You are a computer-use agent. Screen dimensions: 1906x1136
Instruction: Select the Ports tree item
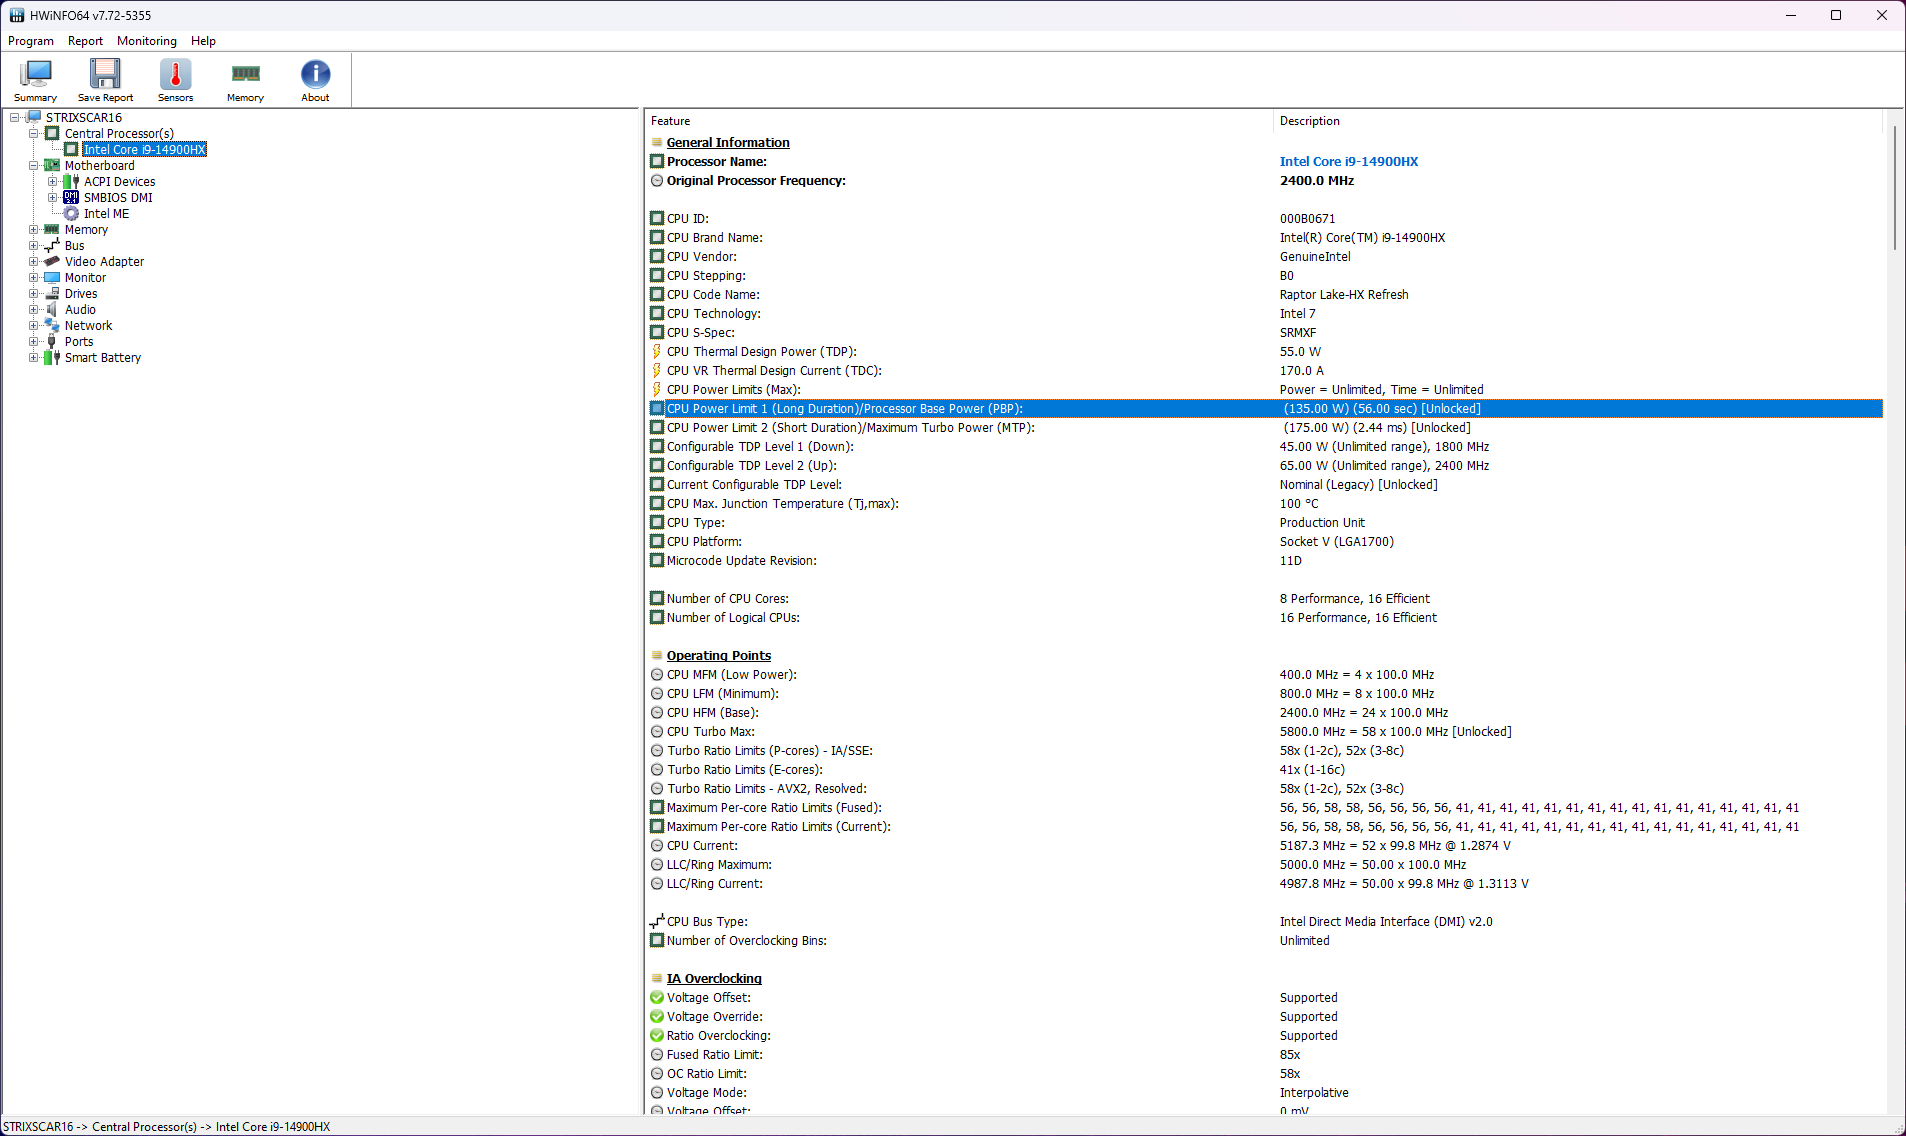pos(79,341)
